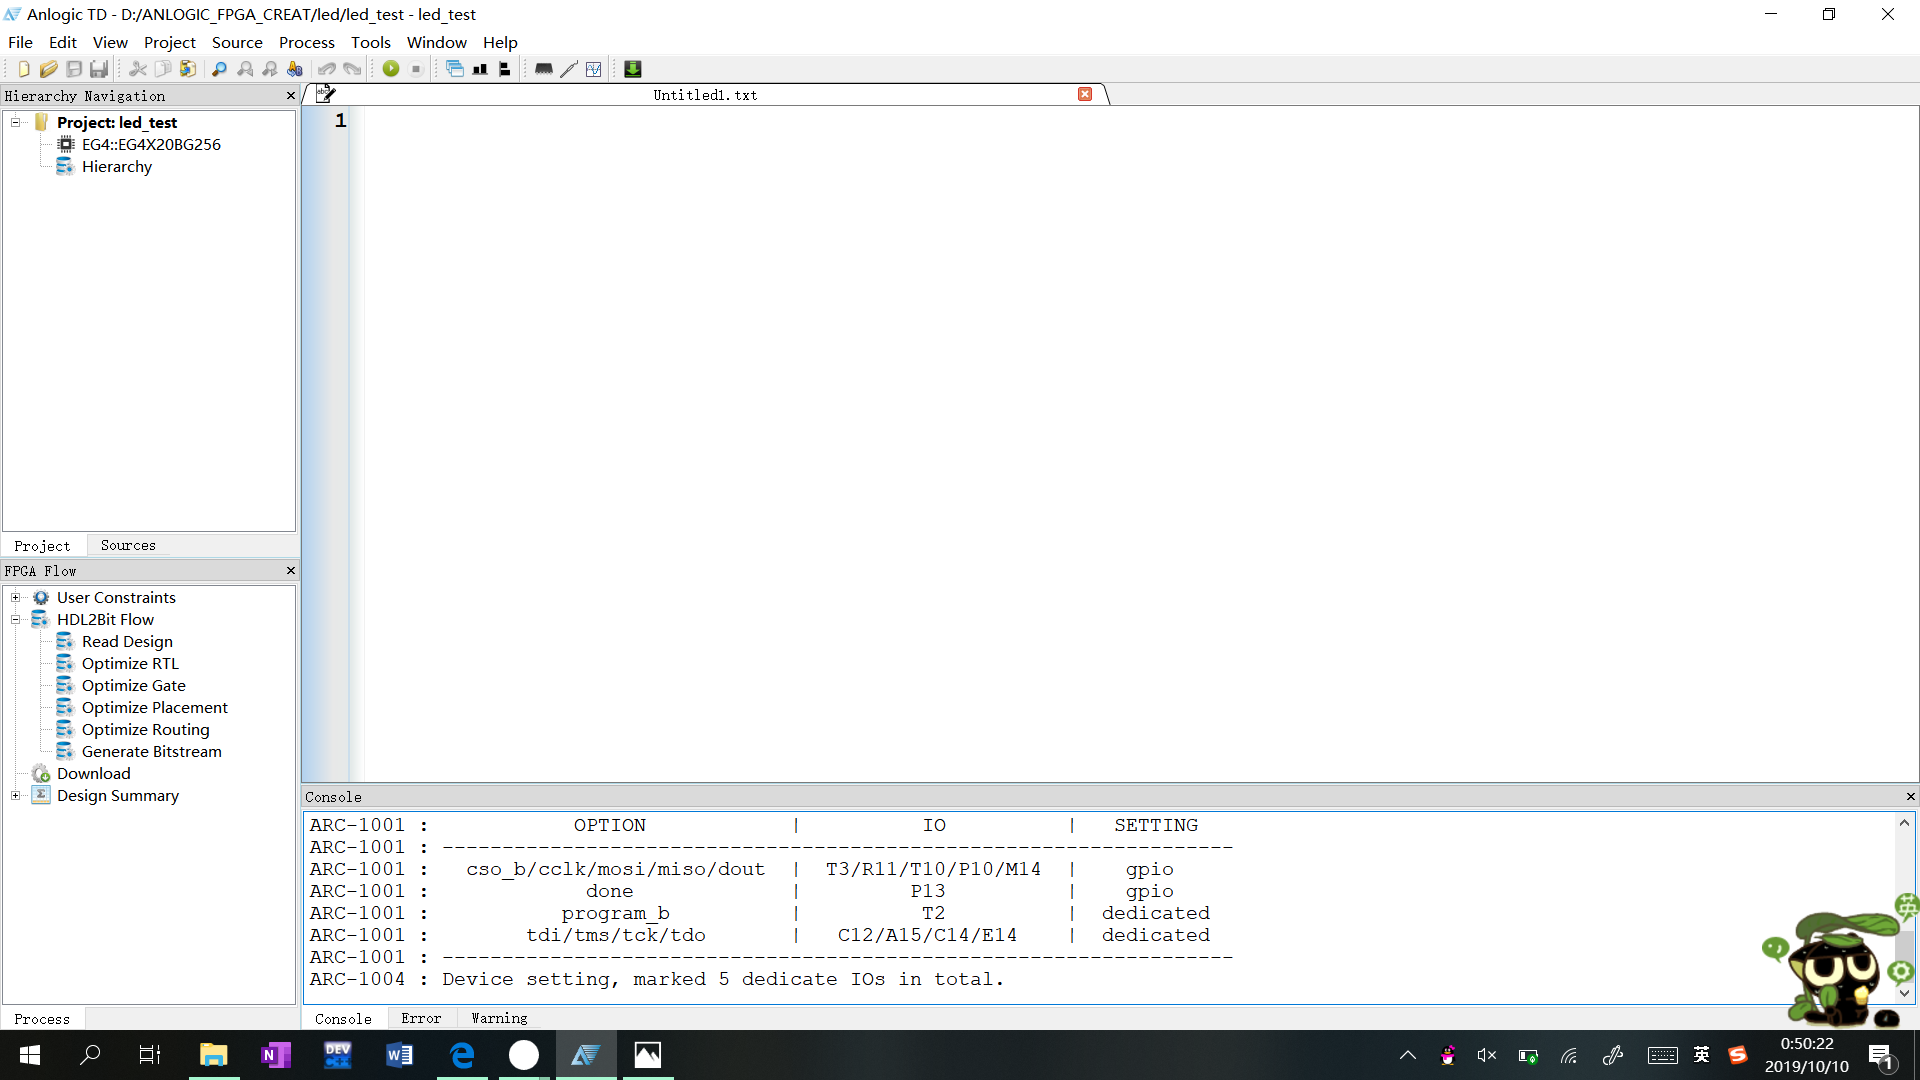Select the Redo action icon

(351, 69)
